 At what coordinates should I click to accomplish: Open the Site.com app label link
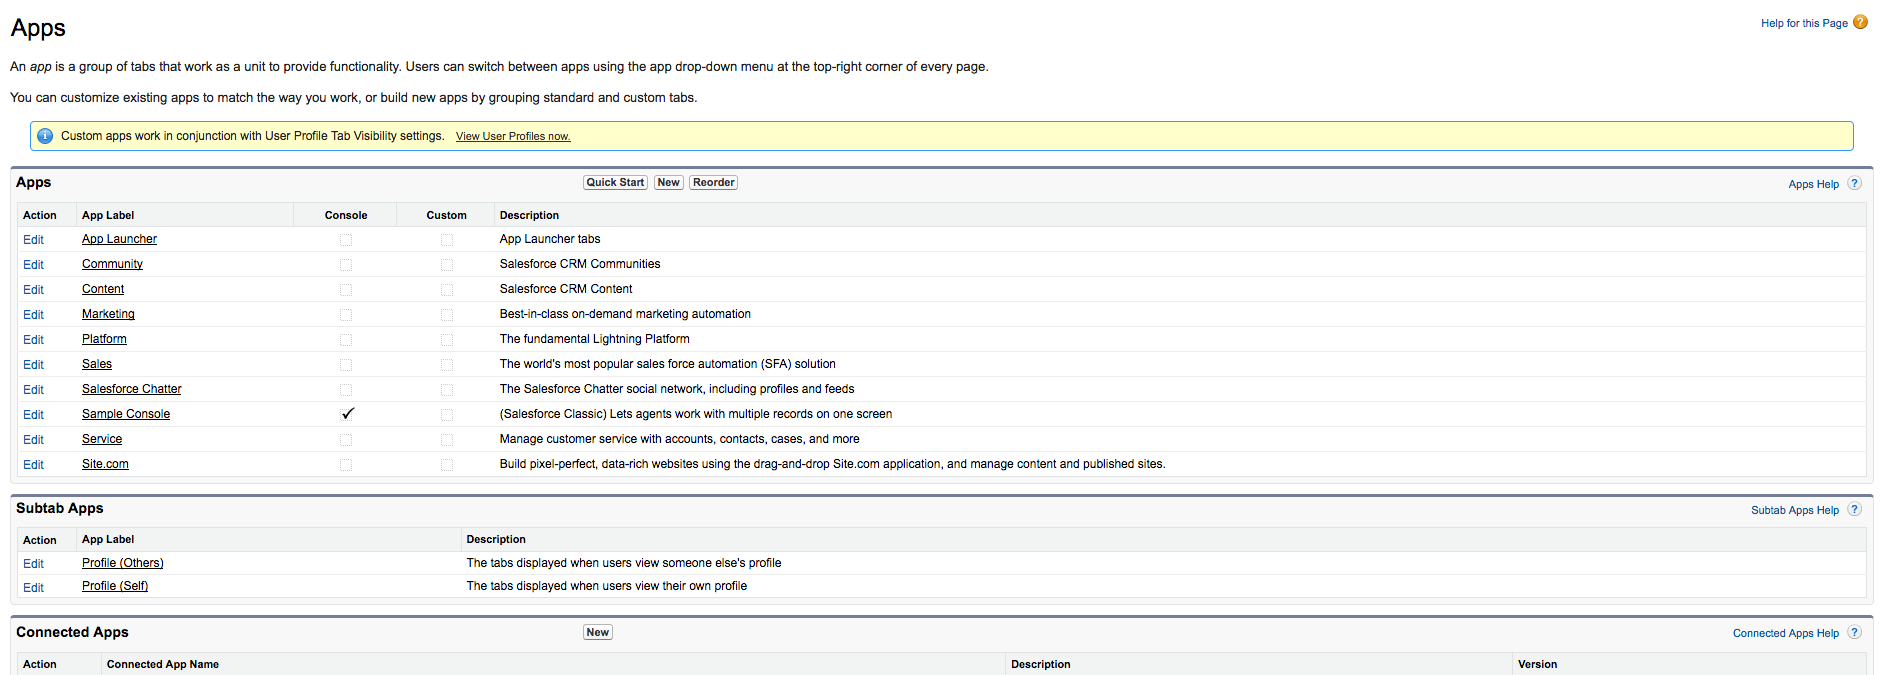(x=105, y=464)
